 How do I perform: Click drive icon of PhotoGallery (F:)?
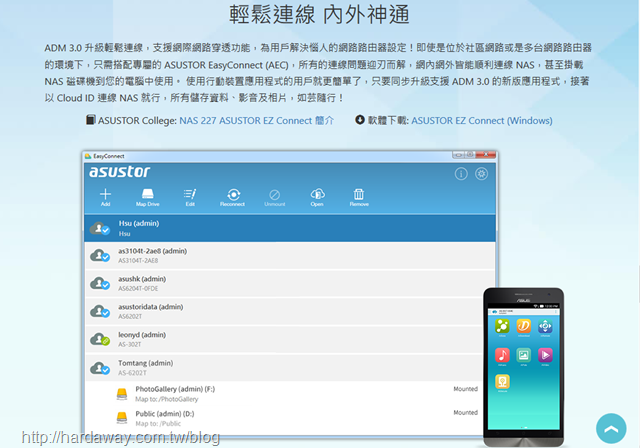122,394
